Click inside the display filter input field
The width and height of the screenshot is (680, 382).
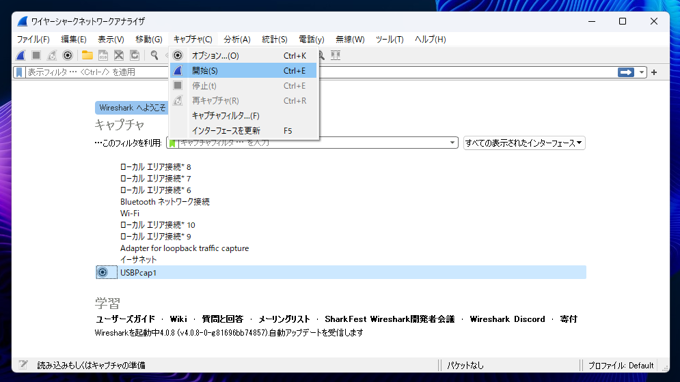321,72
